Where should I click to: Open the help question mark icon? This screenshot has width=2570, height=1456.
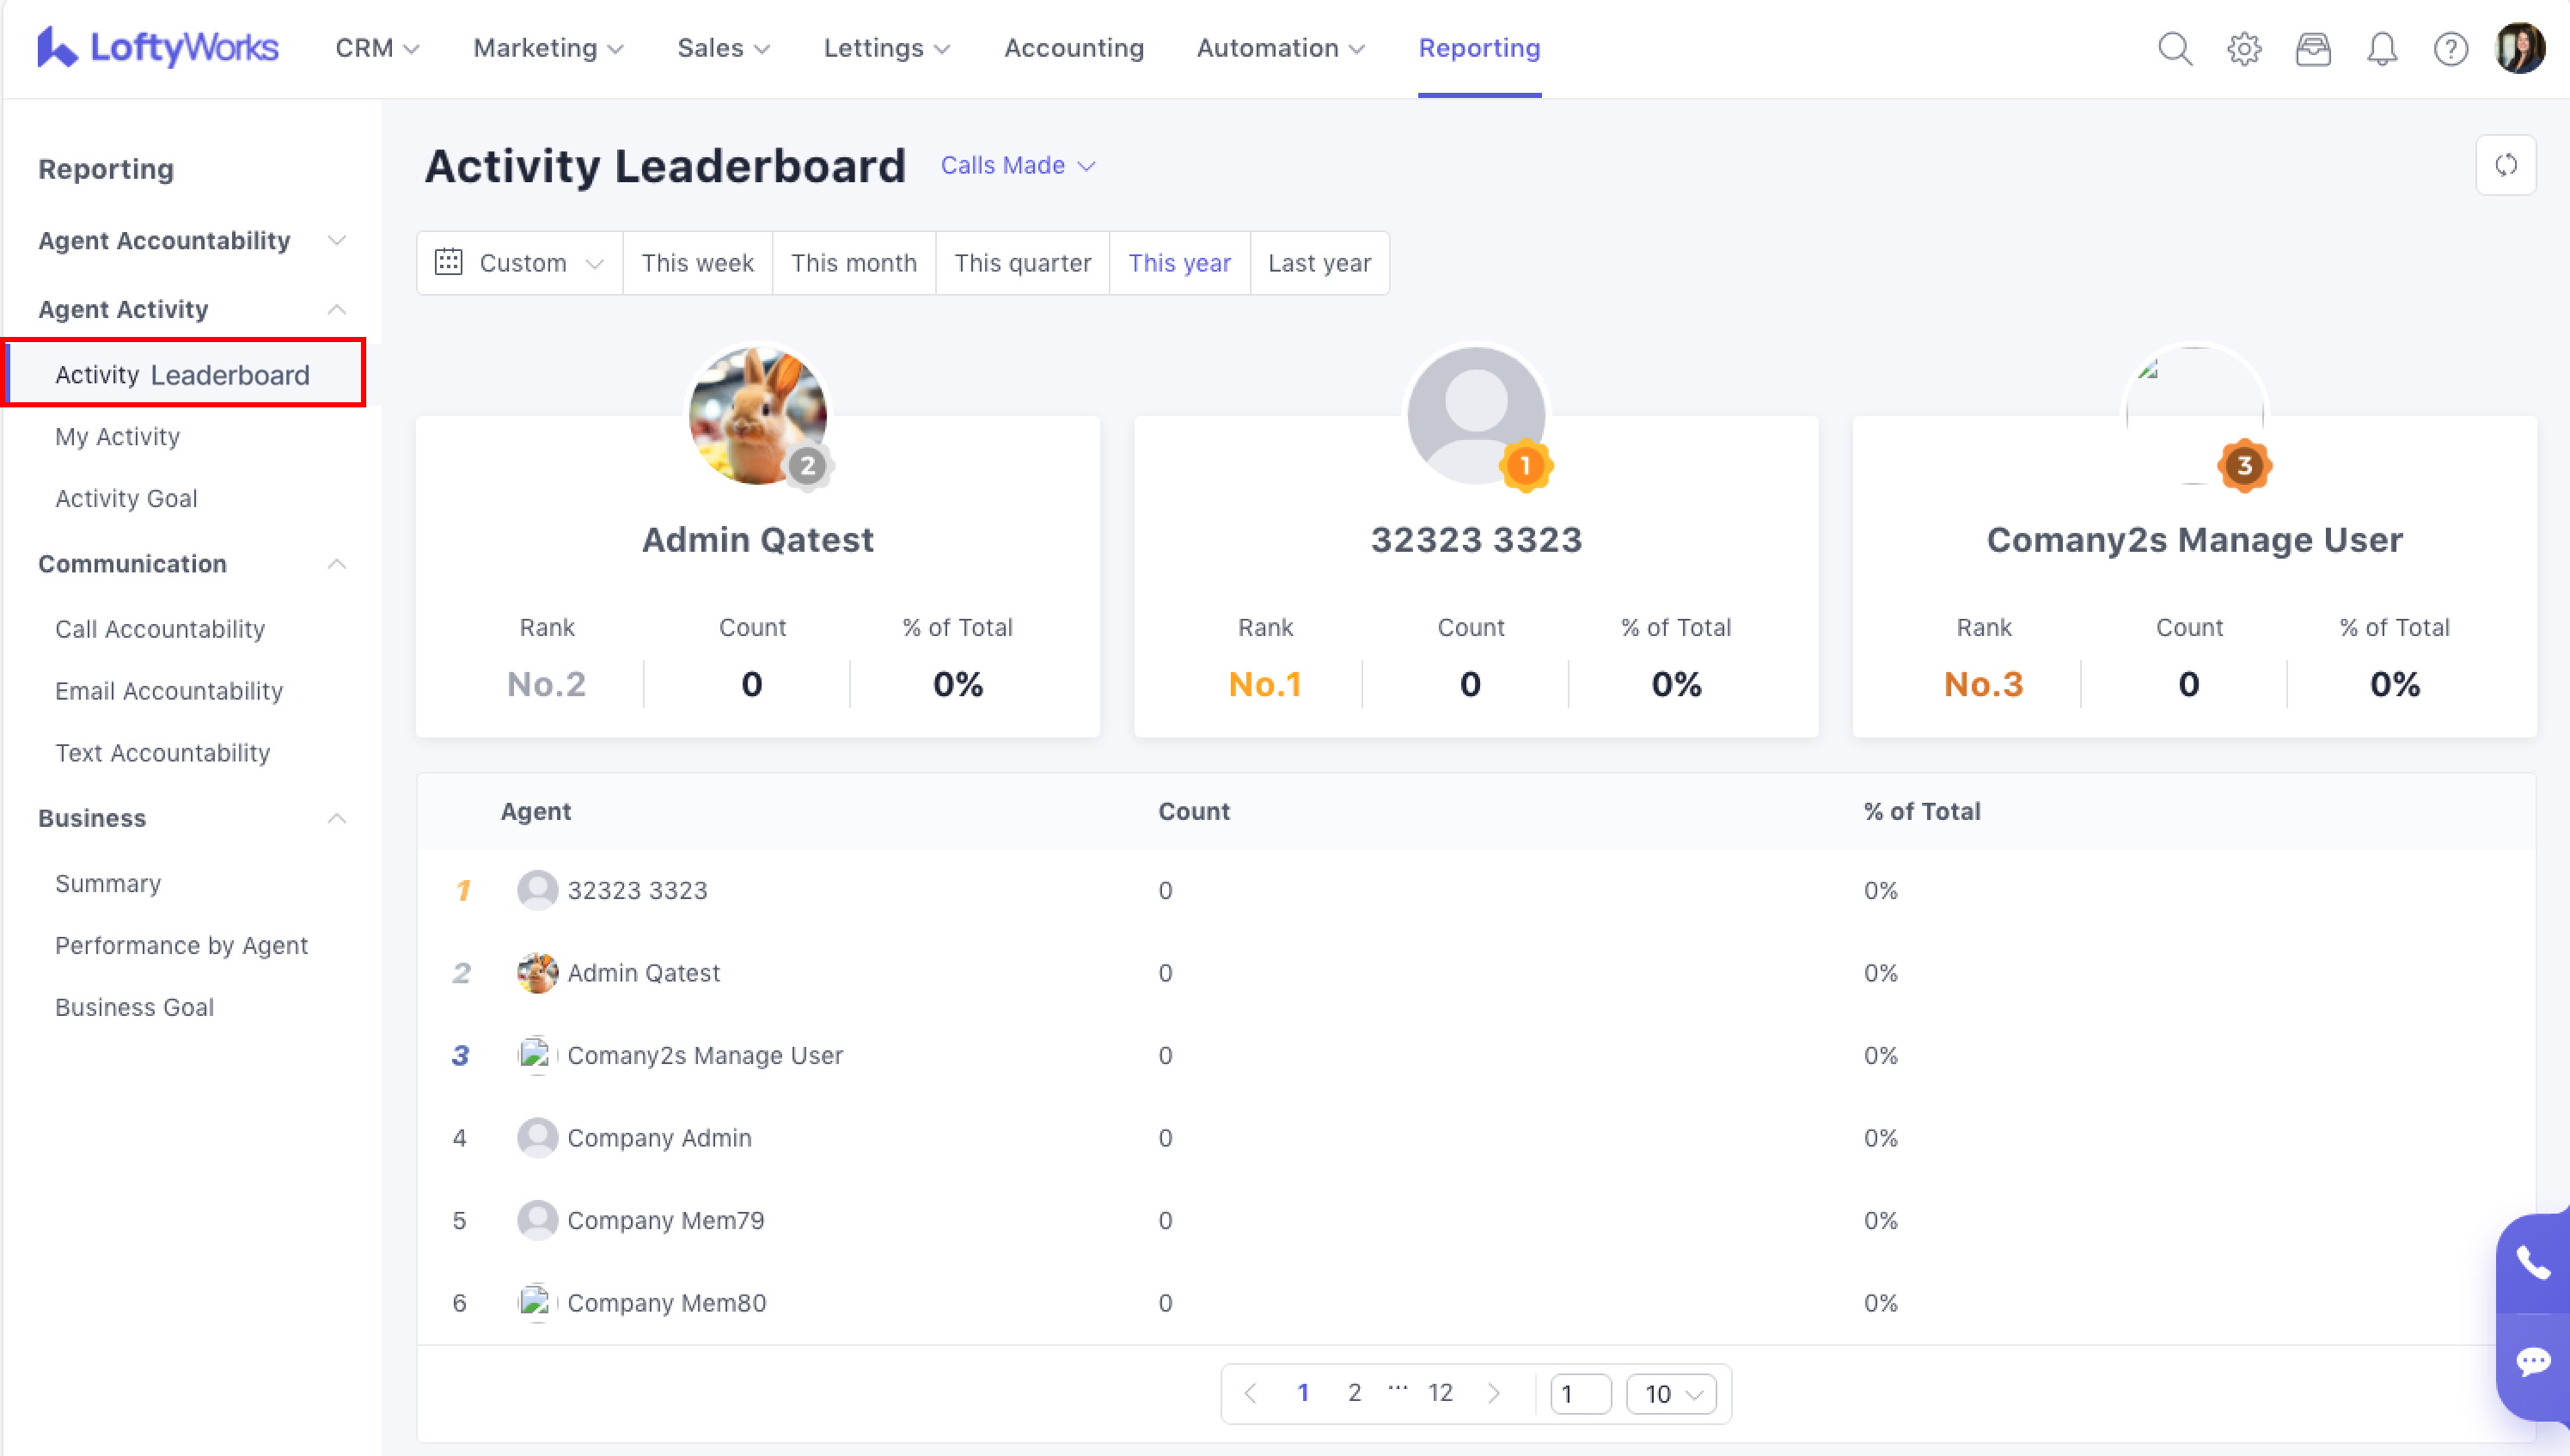(x=2450, y=48)
